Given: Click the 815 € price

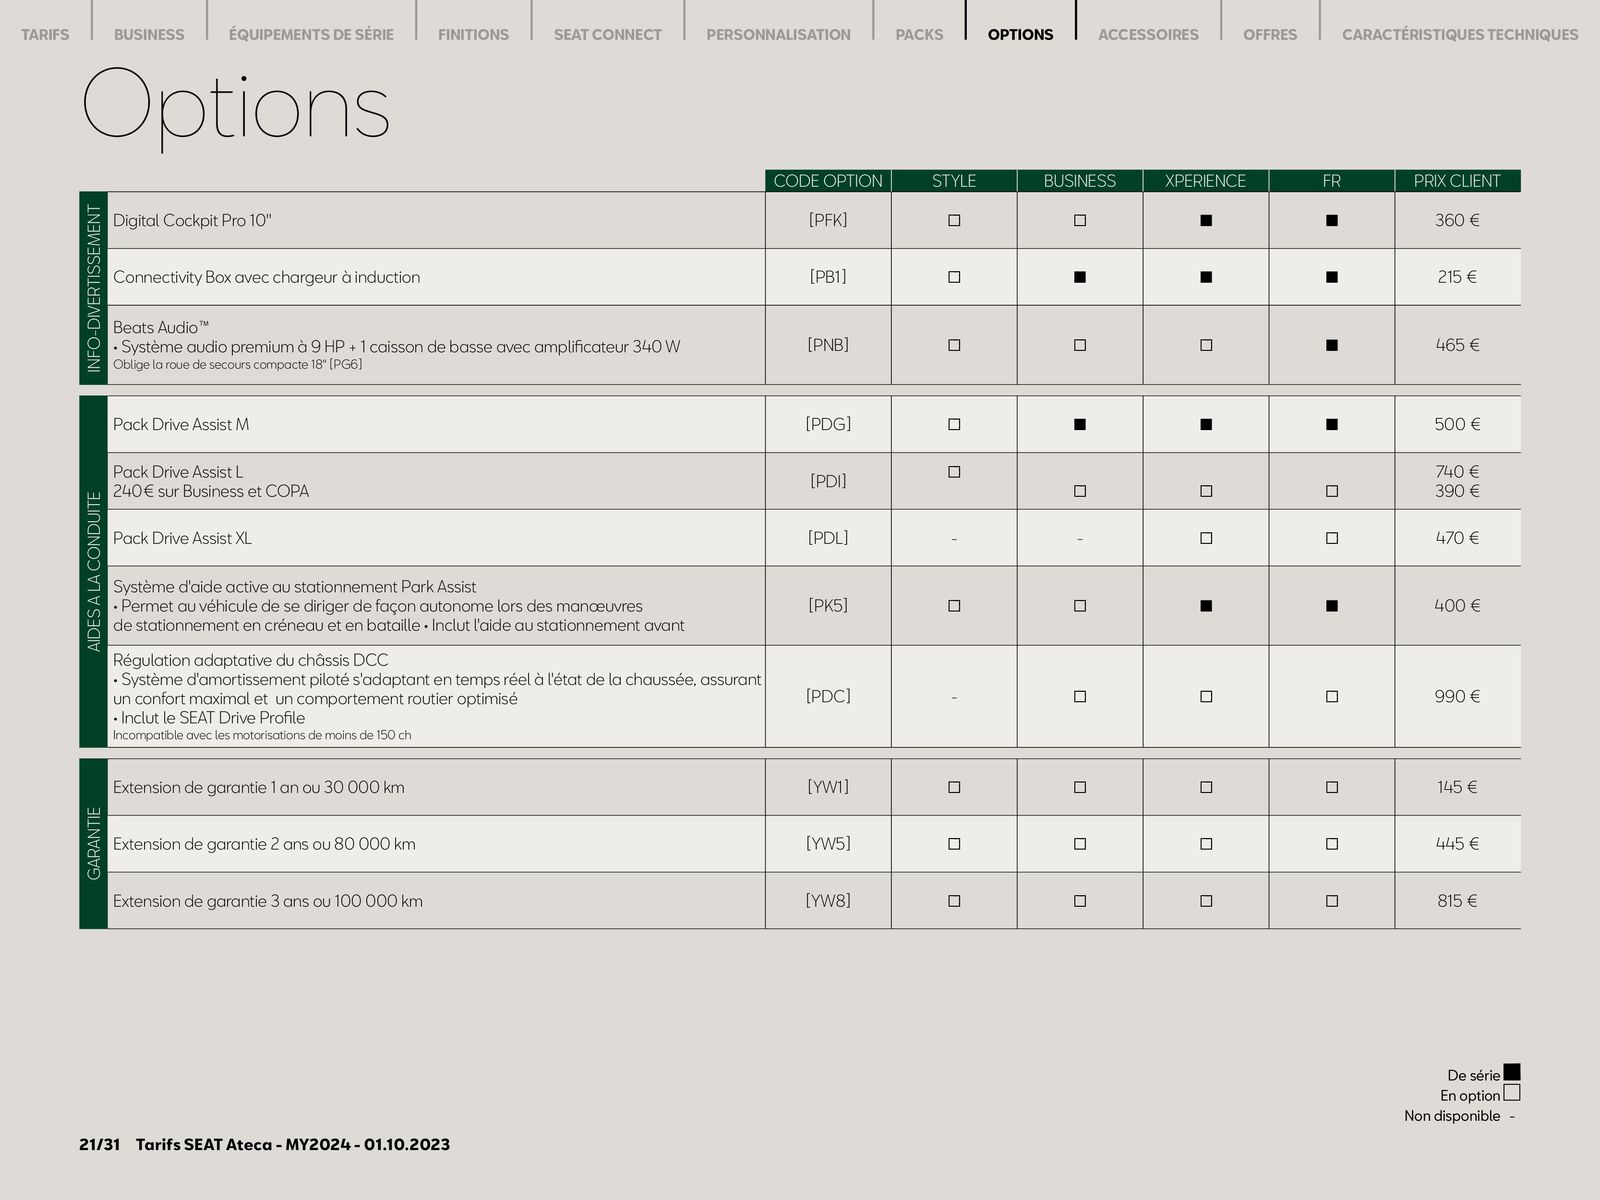Looking at the screenshot, I should coord(1457,901).
